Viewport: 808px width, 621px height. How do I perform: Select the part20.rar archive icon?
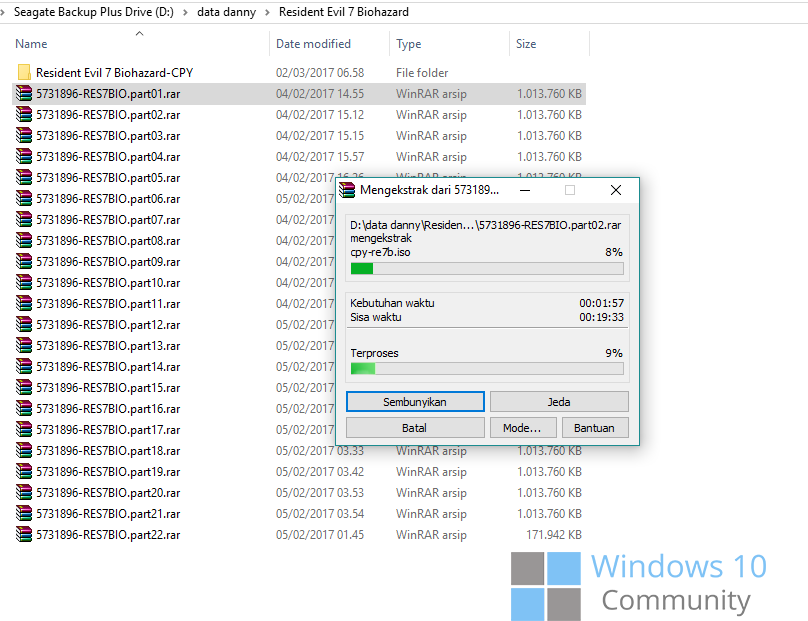click(24, 493)
